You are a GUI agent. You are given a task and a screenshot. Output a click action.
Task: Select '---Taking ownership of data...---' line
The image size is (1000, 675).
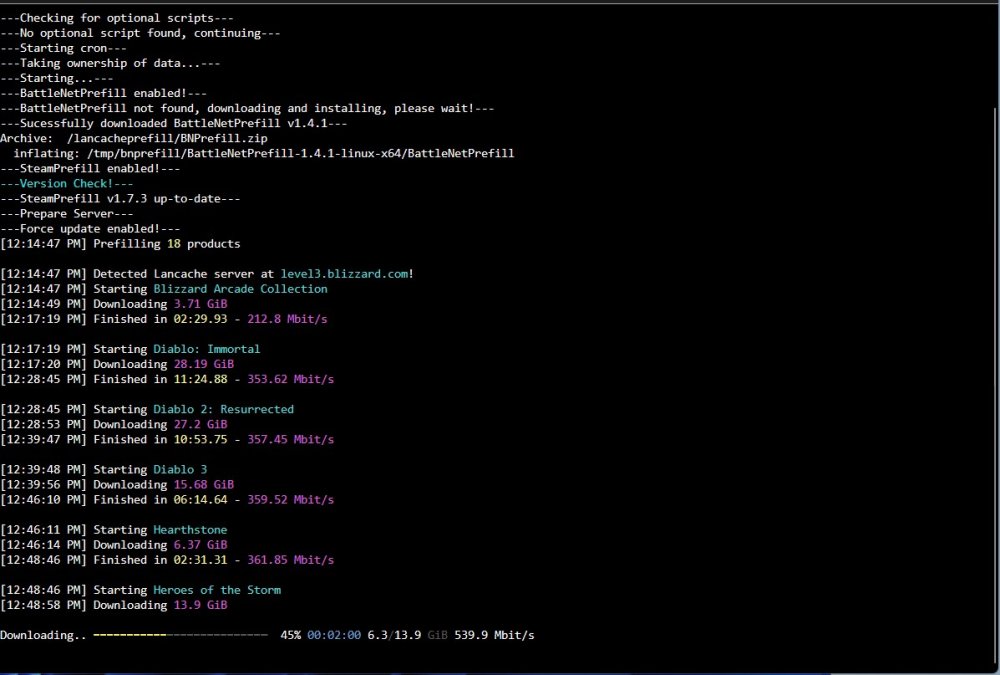110,63
